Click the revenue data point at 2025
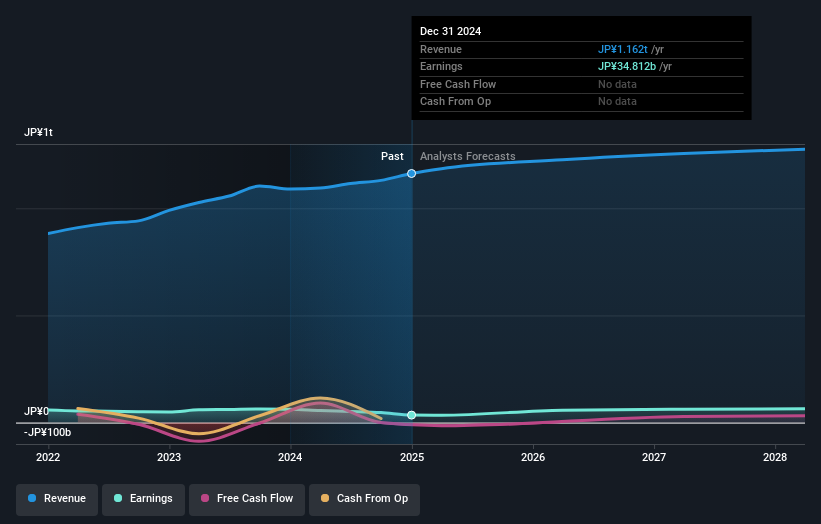The width and height of the screenshot is (821, 524). (x=412, y=173)
